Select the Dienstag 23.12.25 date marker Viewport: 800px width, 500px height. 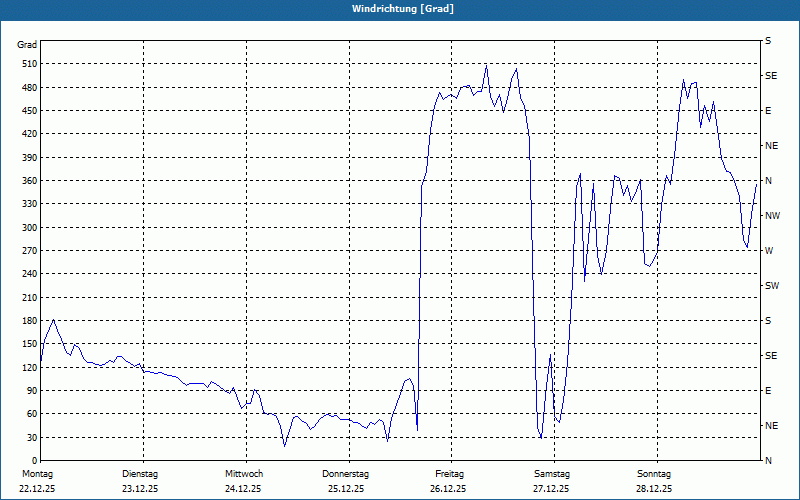point(140,481)
